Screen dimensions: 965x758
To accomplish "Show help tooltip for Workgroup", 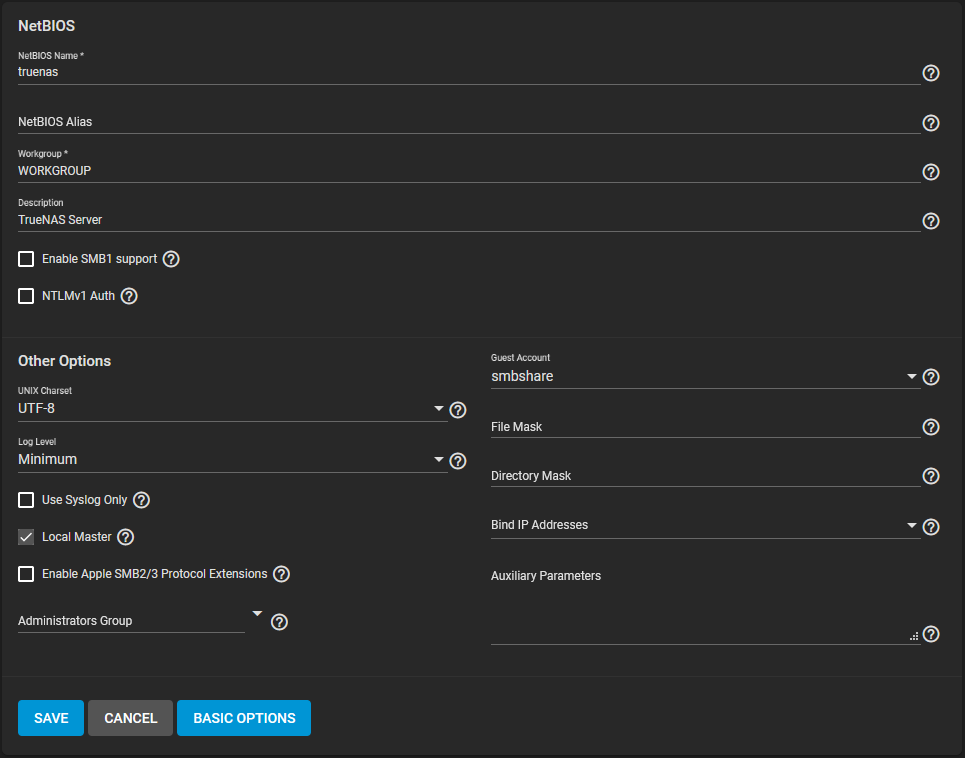I will tap(931, 172).
